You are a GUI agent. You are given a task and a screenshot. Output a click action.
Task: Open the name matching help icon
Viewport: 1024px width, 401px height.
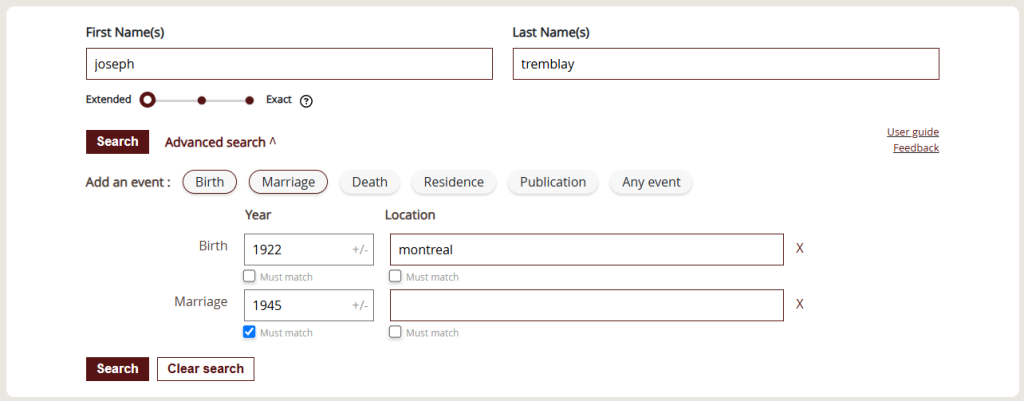[x=306, y=101]
